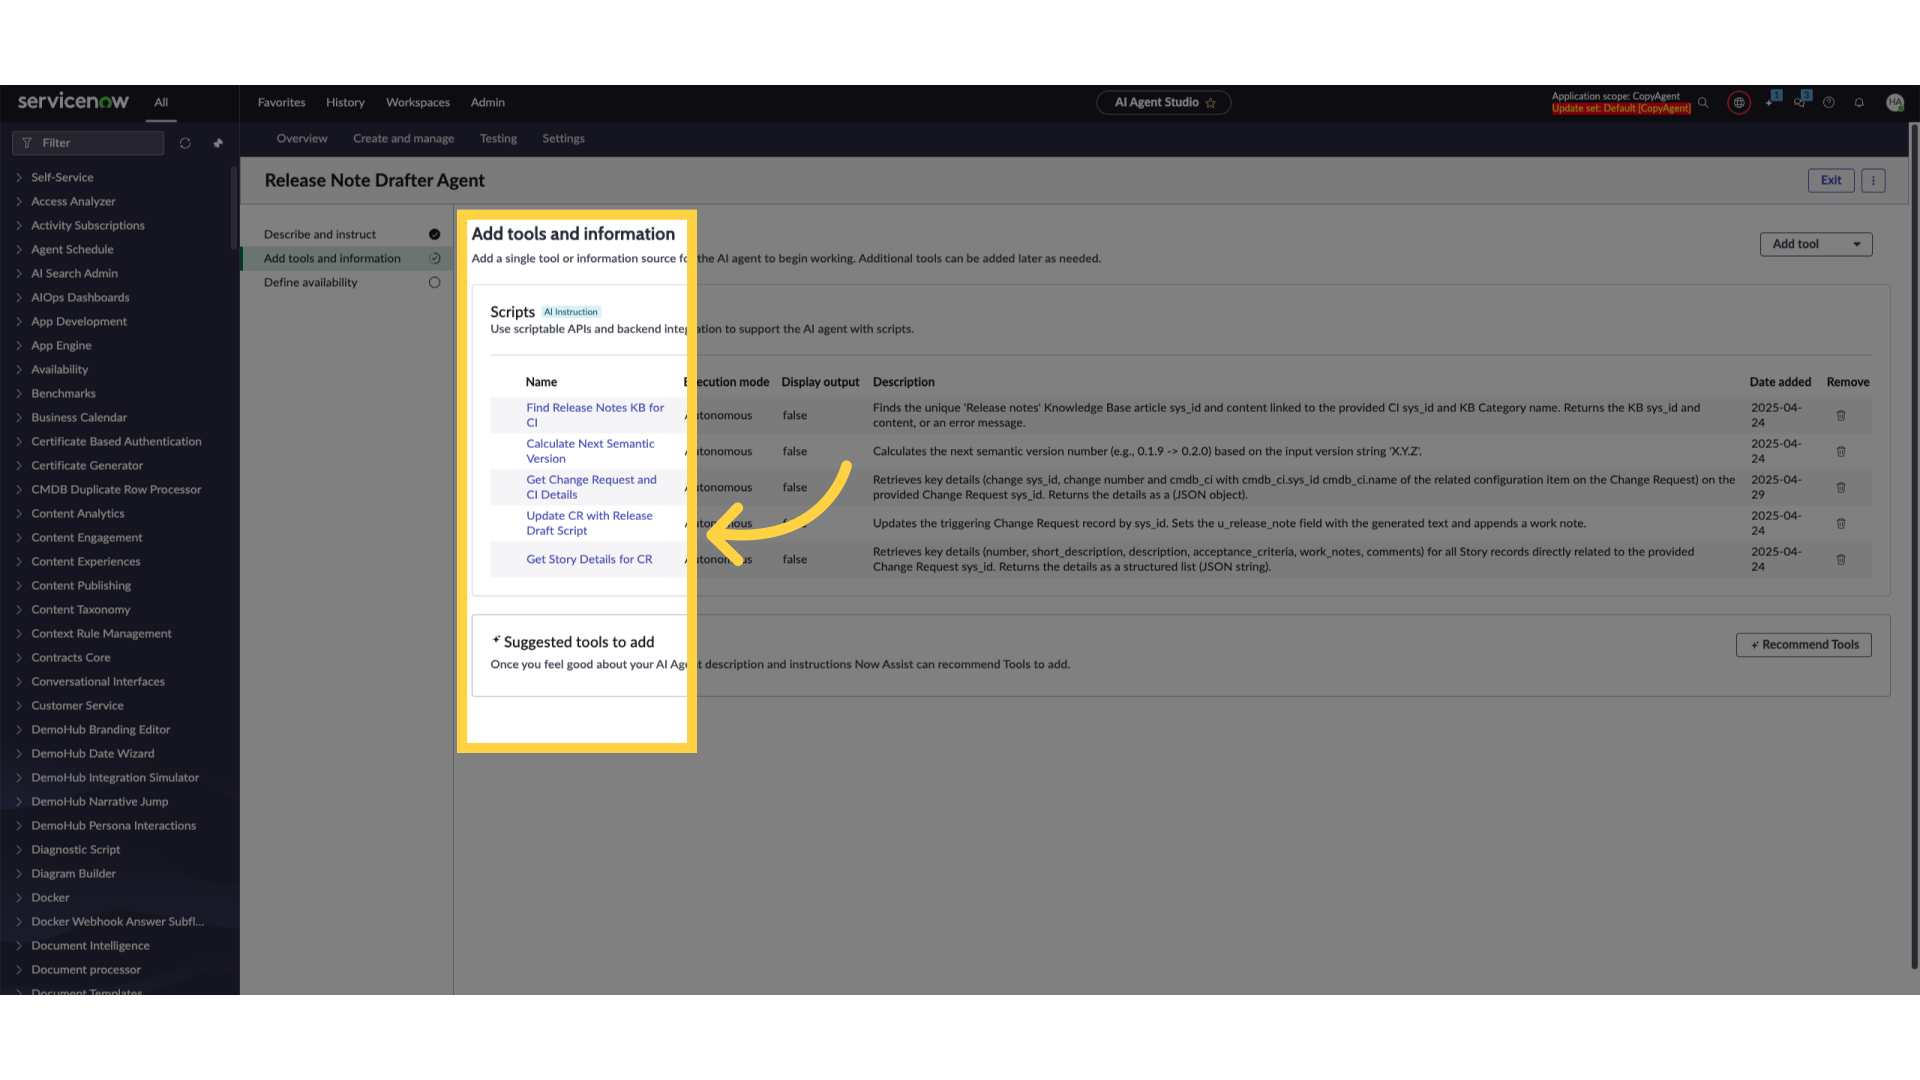Click the filter funnel icon in navigator
The width and height of the screenshot is (1920, 1080).
pos(27,143)
